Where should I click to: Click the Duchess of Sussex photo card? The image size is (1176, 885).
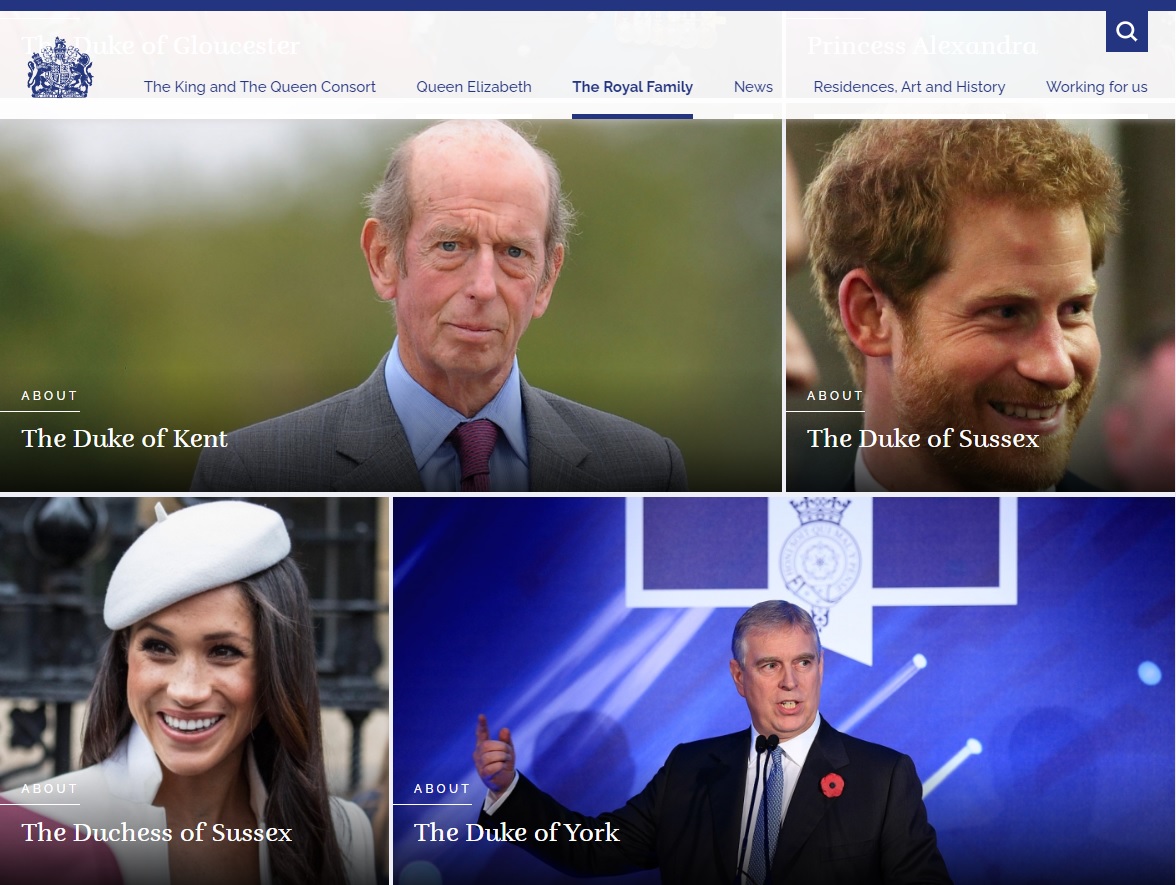point(194,691)
